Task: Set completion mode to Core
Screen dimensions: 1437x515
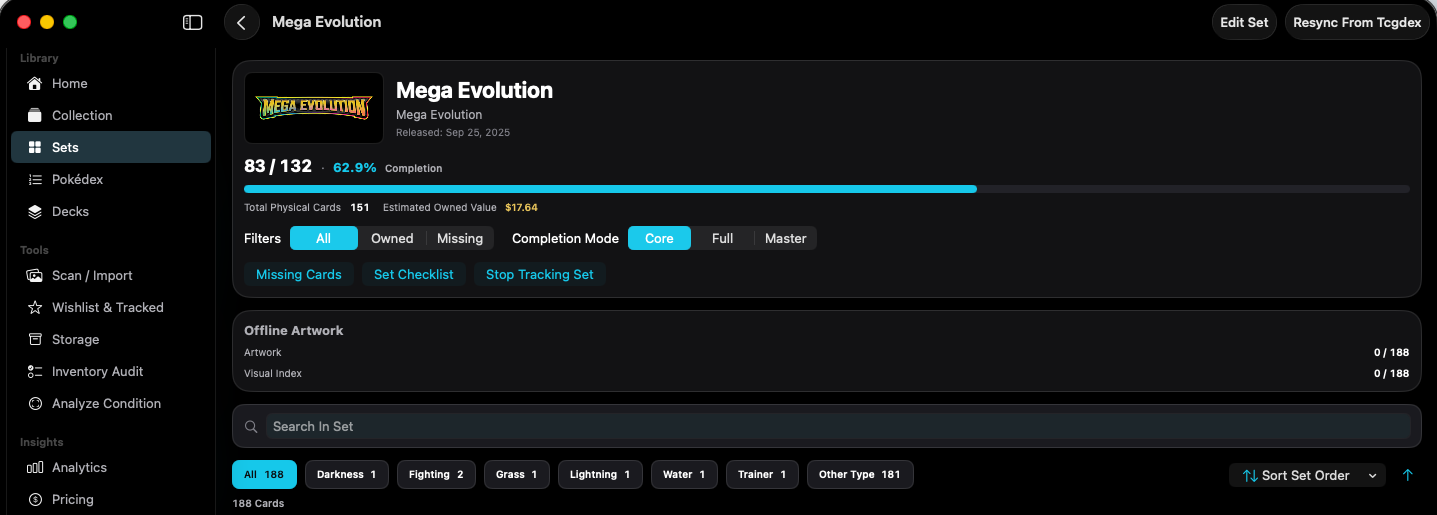Action: pos(659,238)
